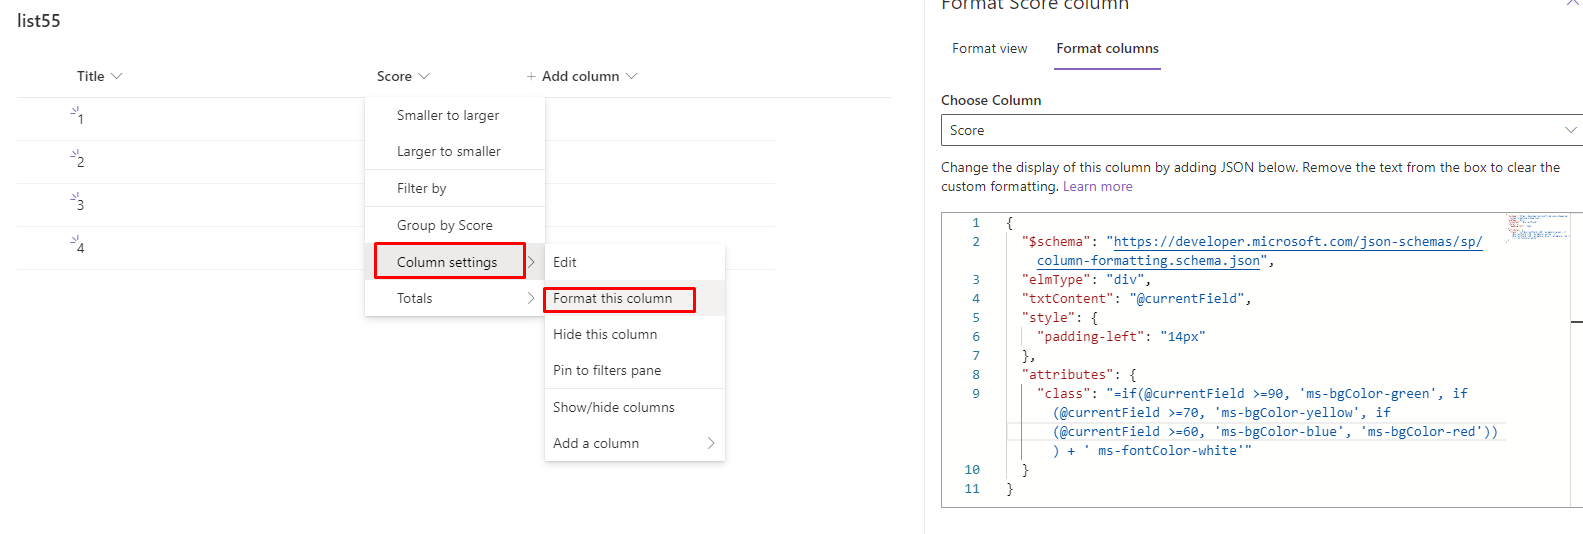Click new-item glimmer icon on row 3

coord(74,198)
